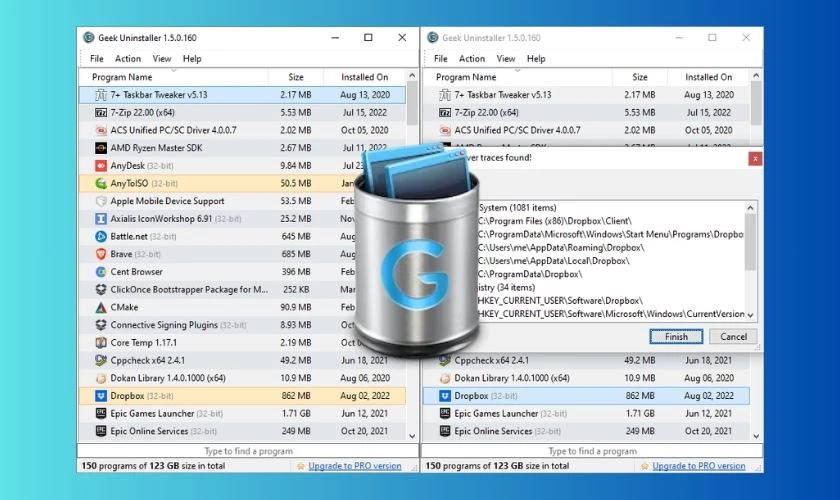Click '645 MB' size cell
Image resolution: width=840 pixels, height=500 pixels.
point(296,236)
